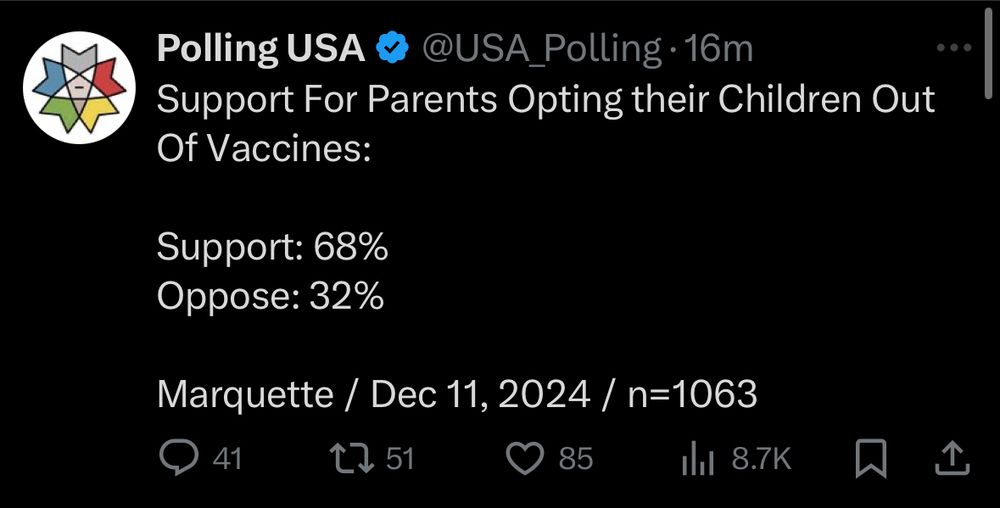Open the Polling USA profile avatar
This screenshot has height=508, width=1000.
coord(79,87)
